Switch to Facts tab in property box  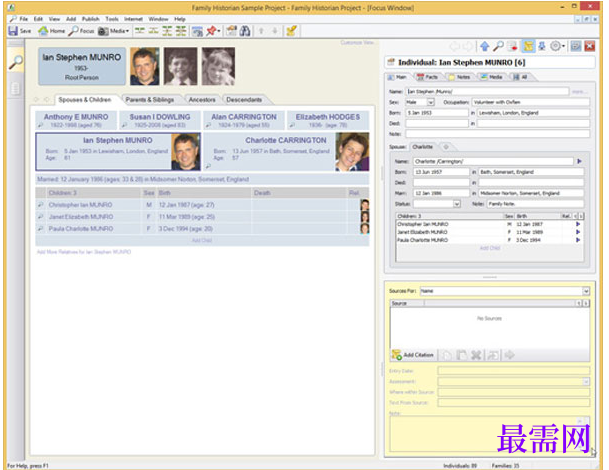pos(427,77)
